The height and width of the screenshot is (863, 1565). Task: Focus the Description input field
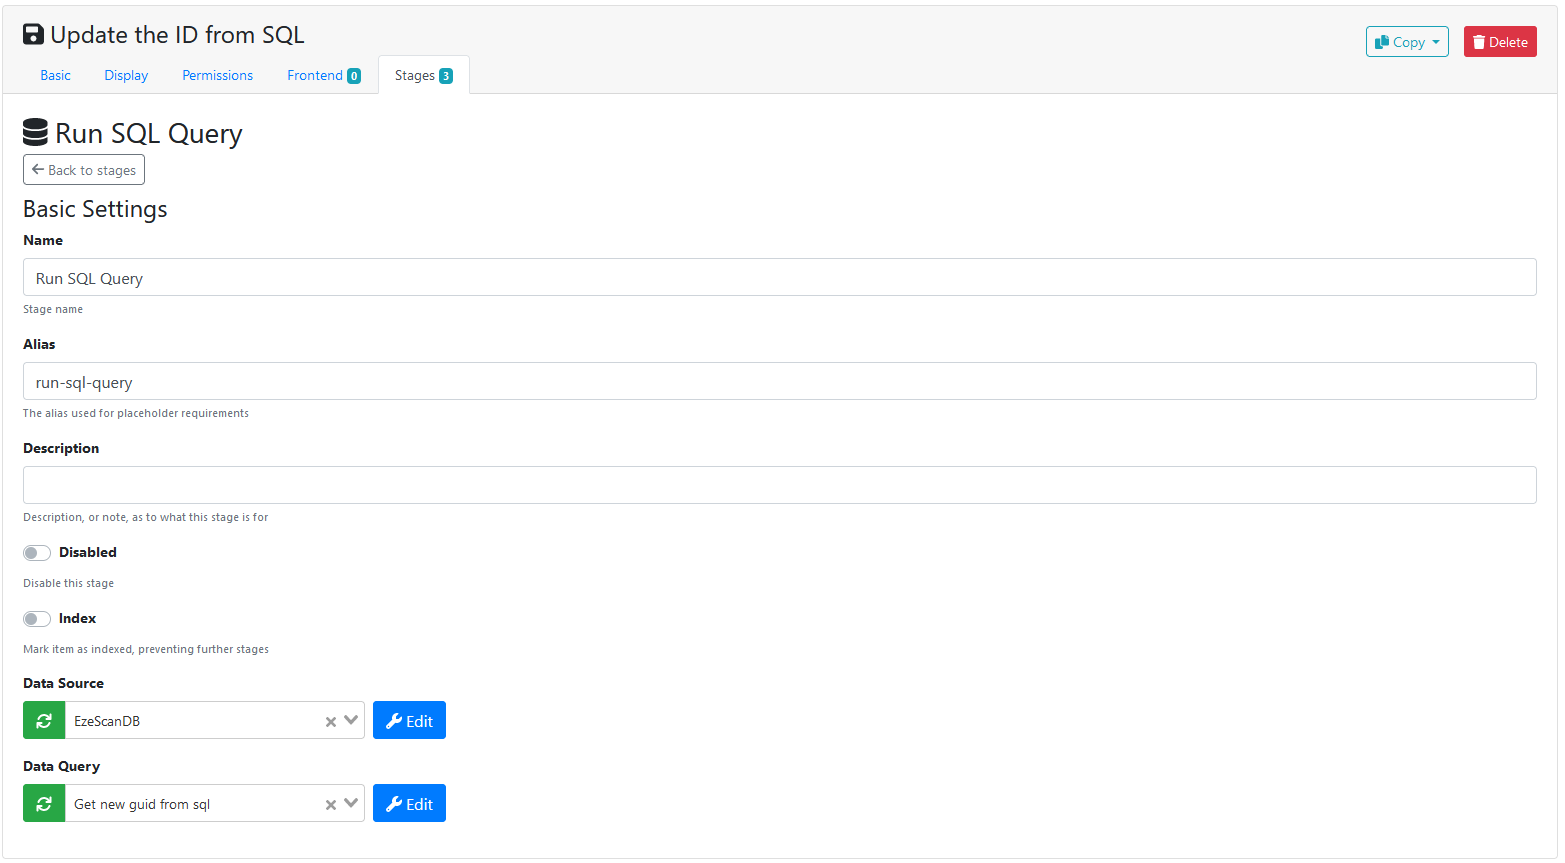coord(779,485)
